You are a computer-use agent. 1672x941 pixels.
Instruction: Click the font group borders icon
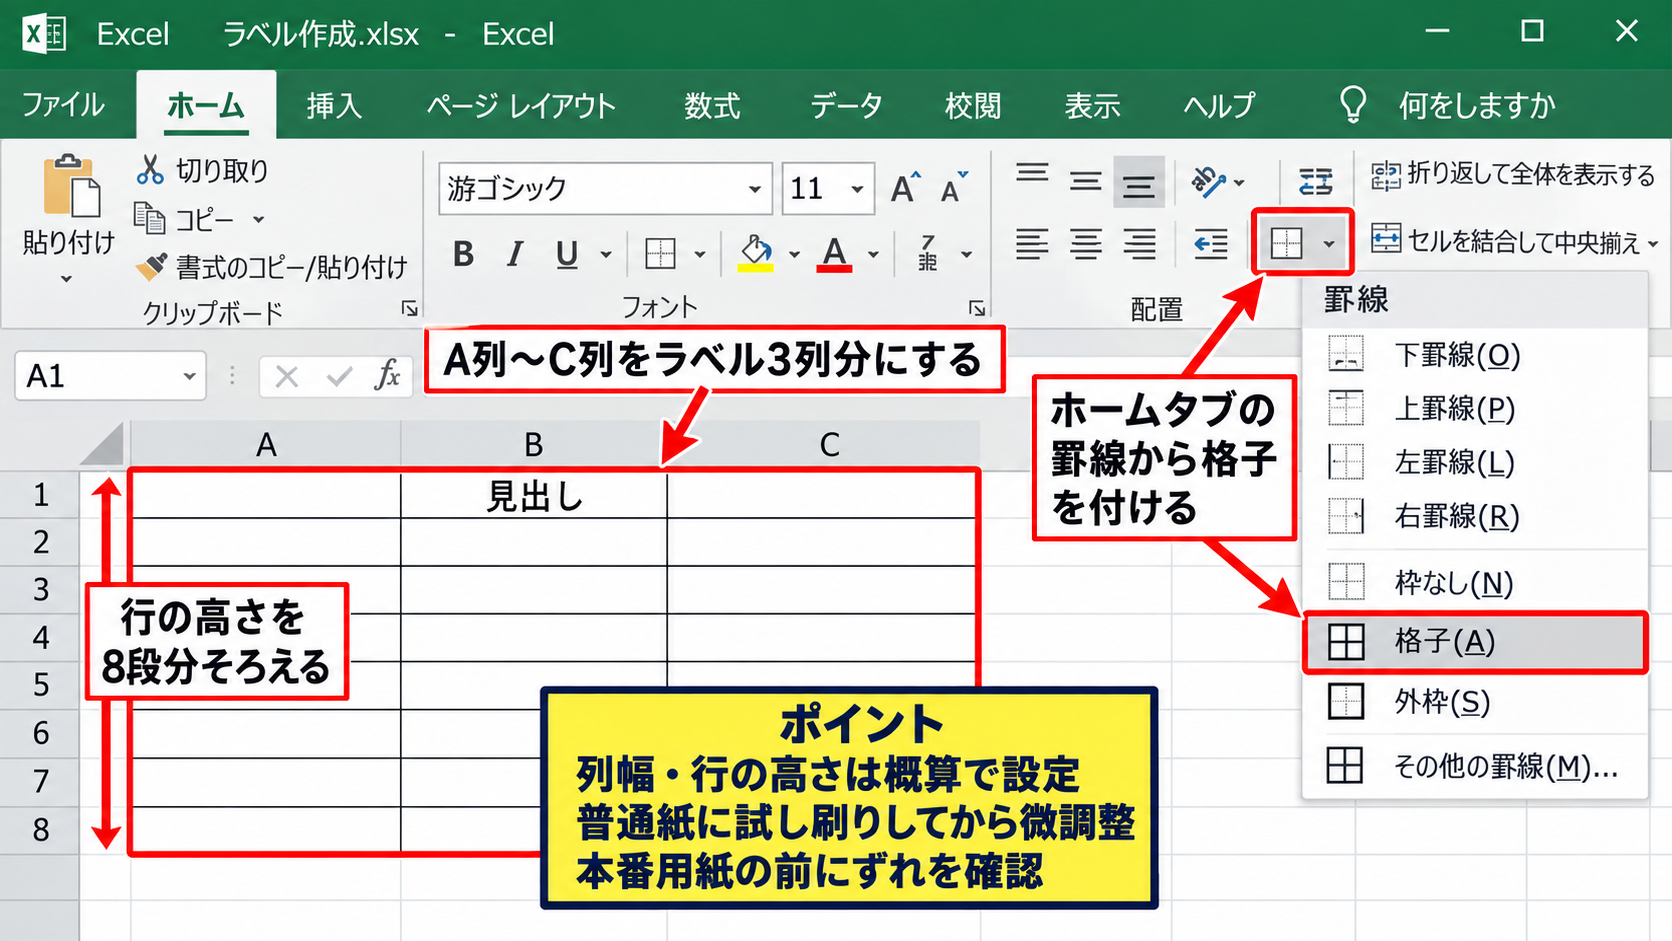(660, 254)
